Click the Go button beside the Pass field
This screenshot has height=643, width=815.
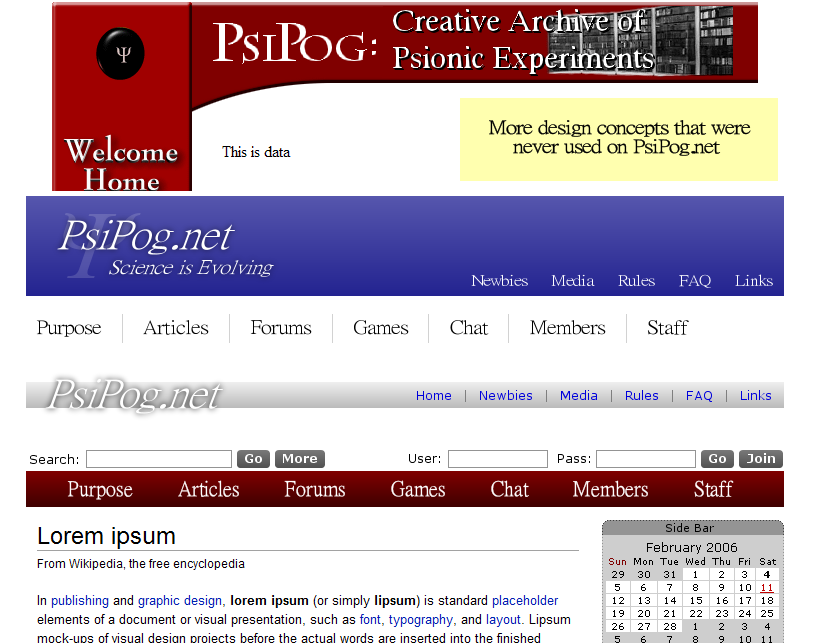click(717, 459)
